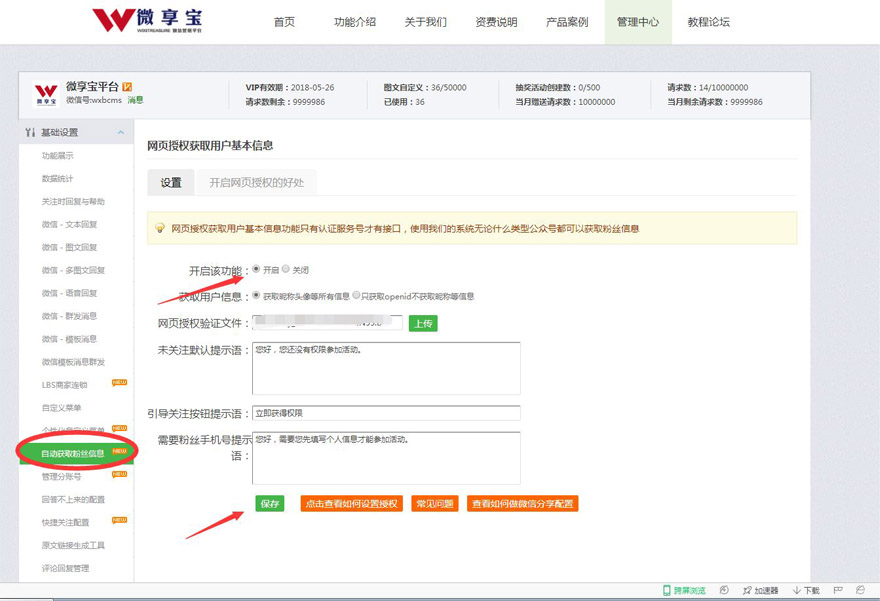880x601 pixels.
Task: Open 产品案例 in top navigation
Action: pyautogui.click(x=567, y=22)
